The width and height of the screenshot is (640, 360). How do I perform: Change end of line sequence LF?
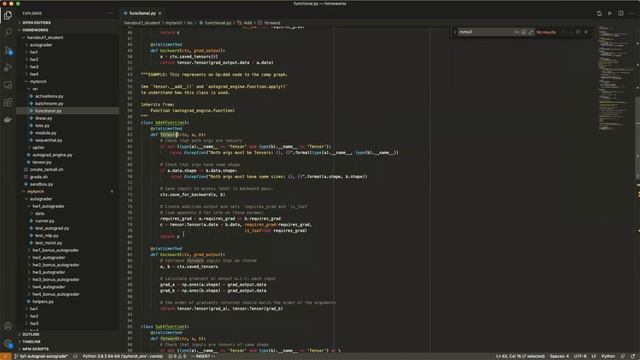594,356
